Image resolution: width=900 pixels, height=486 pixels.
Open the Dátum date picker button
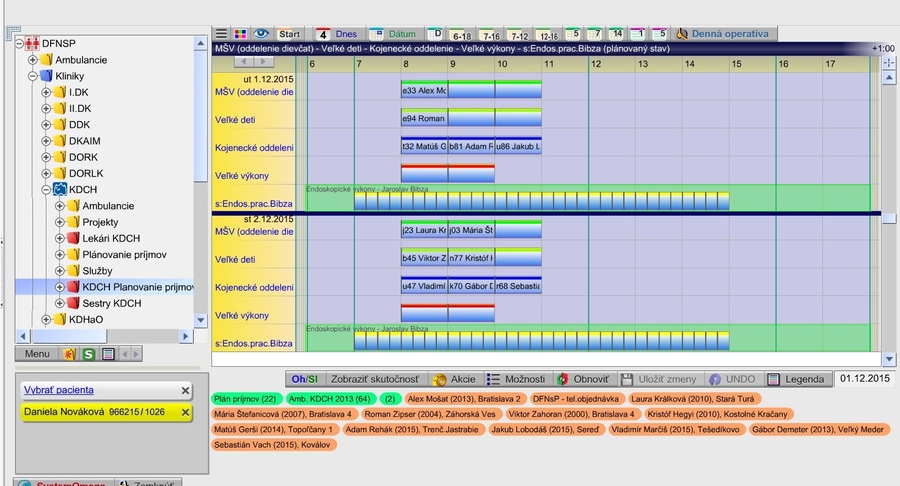394,33
